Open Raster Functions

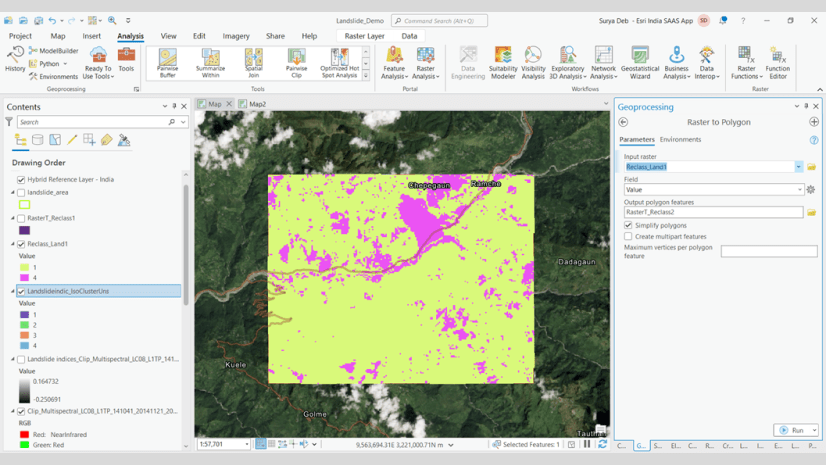click(746, 63)
